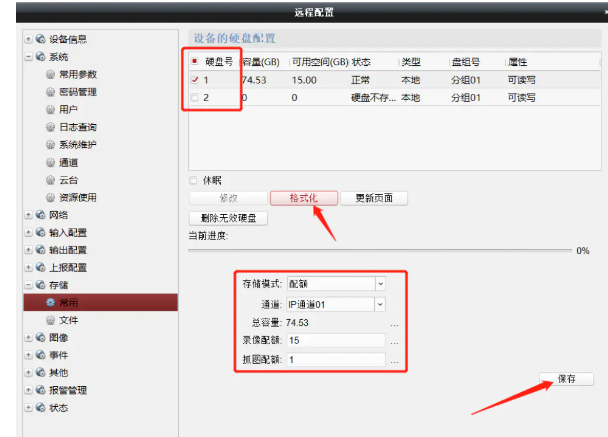Click the gear icon beside 云台
Viewport: 608px width, 437px height.
[x=51, y=180]
